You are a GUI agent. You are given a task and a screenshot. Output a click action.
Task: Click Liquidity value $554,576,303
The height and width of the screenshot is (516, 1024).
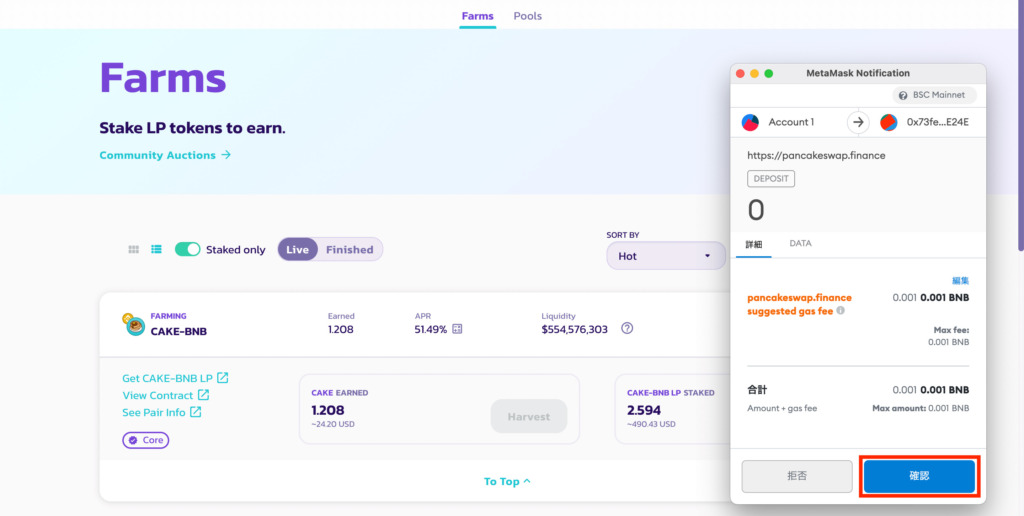(x=575, y=329)
